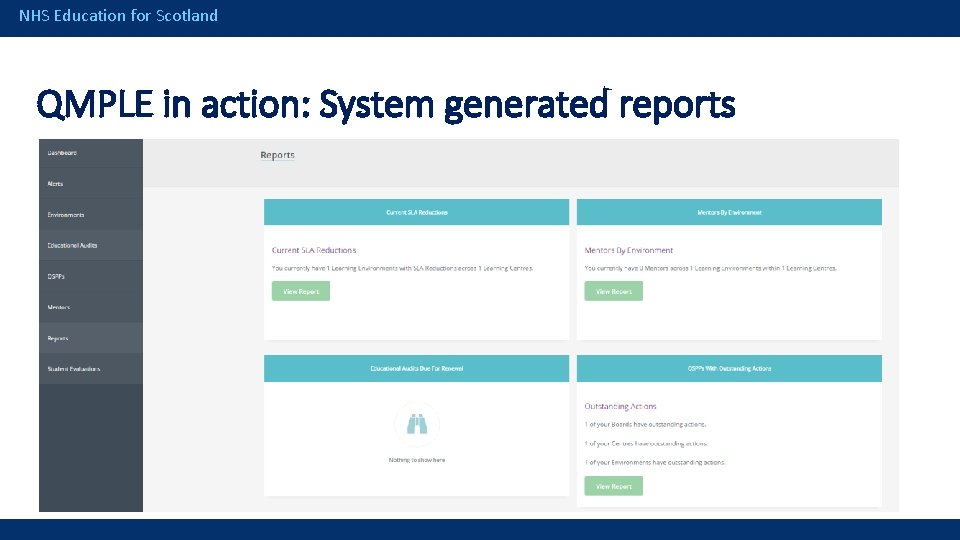Select Educational Audits sidebar item
Viewport: 960px width, 540px height.
click(91, 246)
